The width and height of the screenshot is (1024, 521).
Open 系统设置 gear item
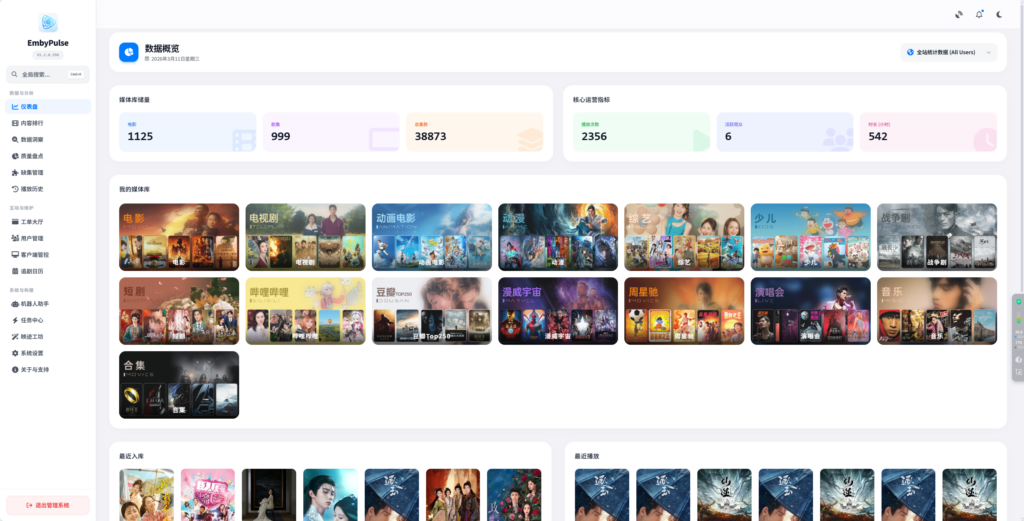point(32,353)
